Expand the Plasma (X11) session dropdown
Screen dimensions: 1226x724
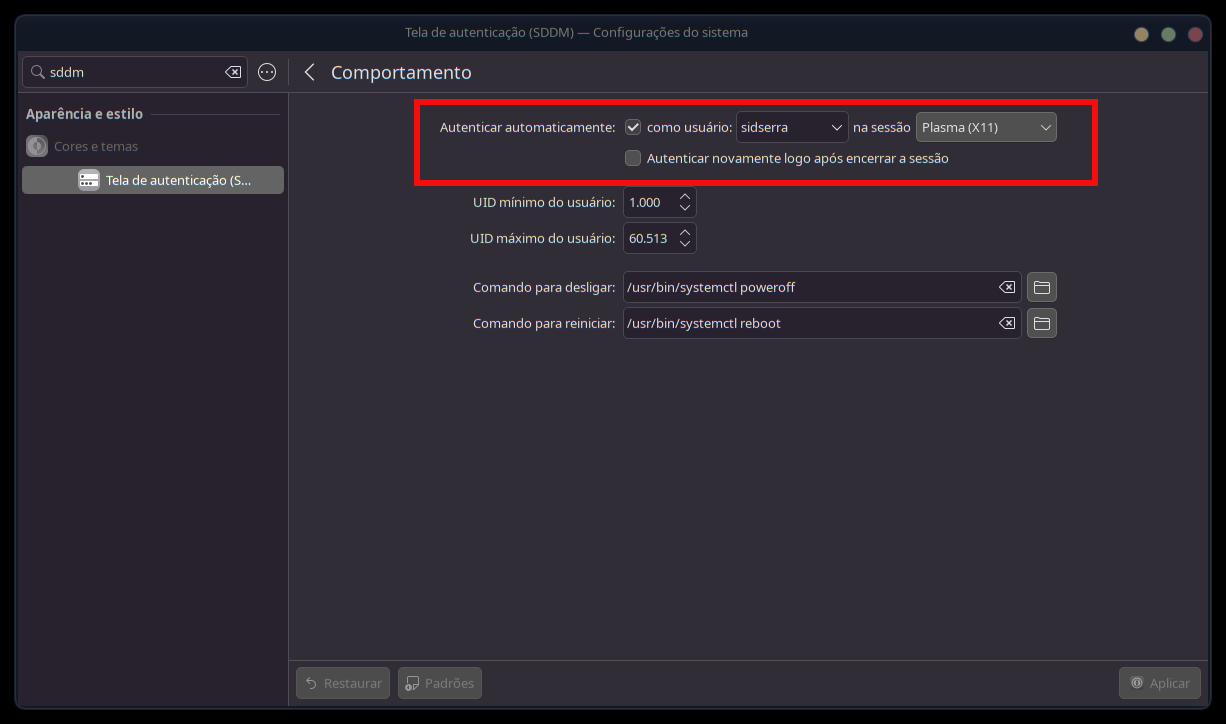pos(985,127)
